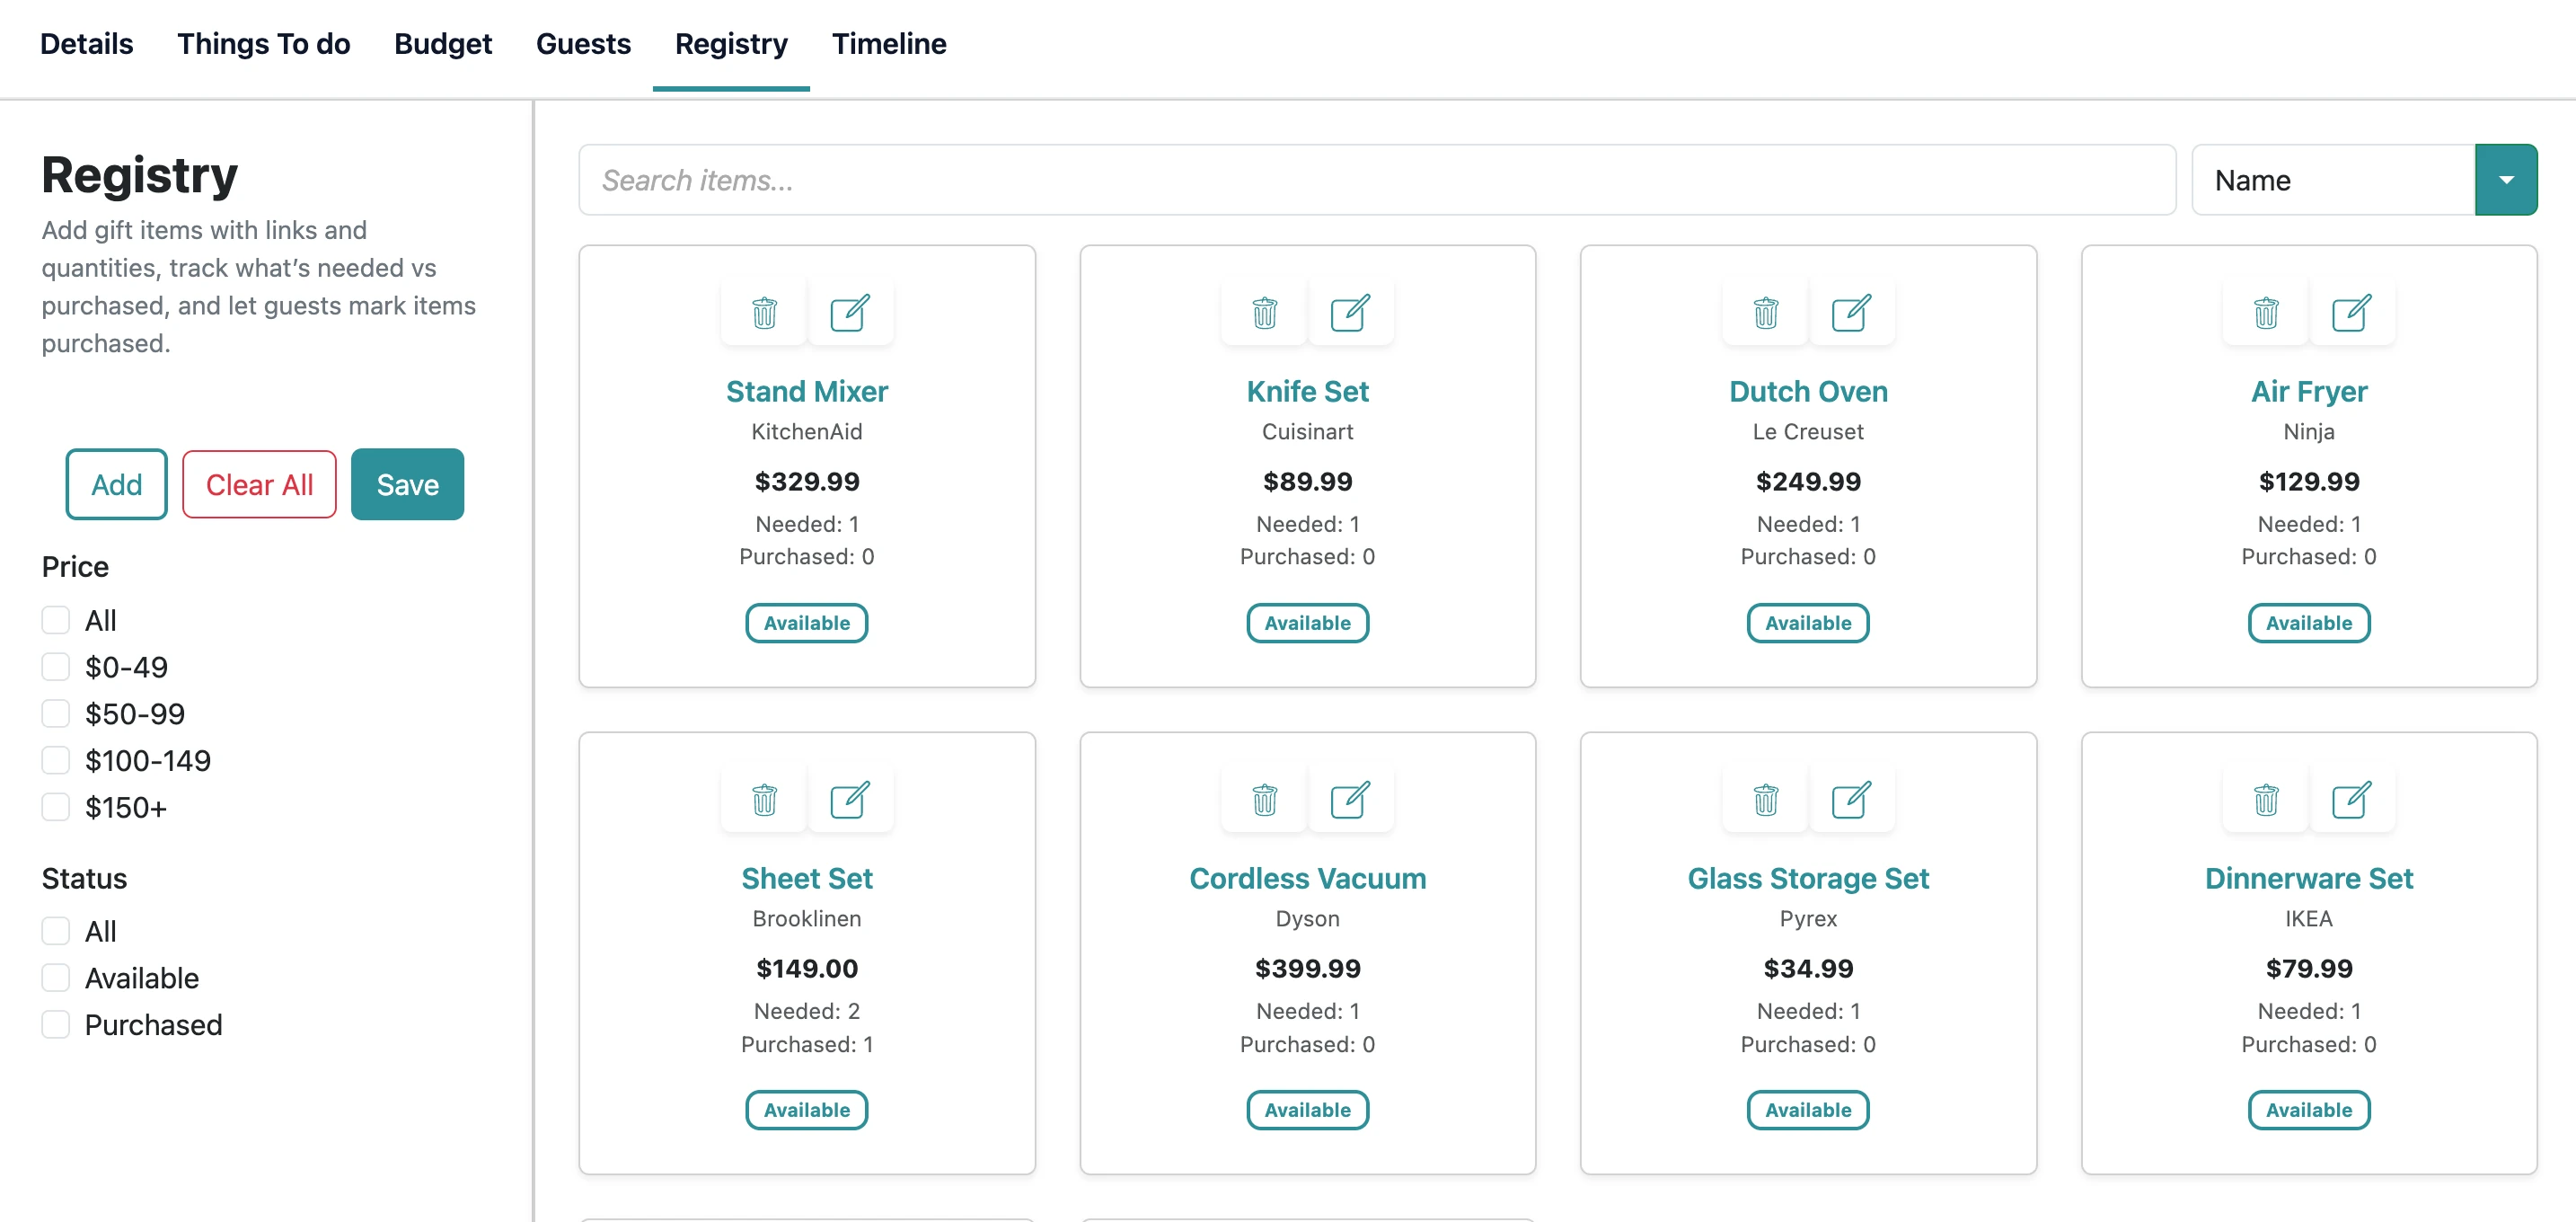
Task: Open the Timeline tab
Action: tap(889, 44)
